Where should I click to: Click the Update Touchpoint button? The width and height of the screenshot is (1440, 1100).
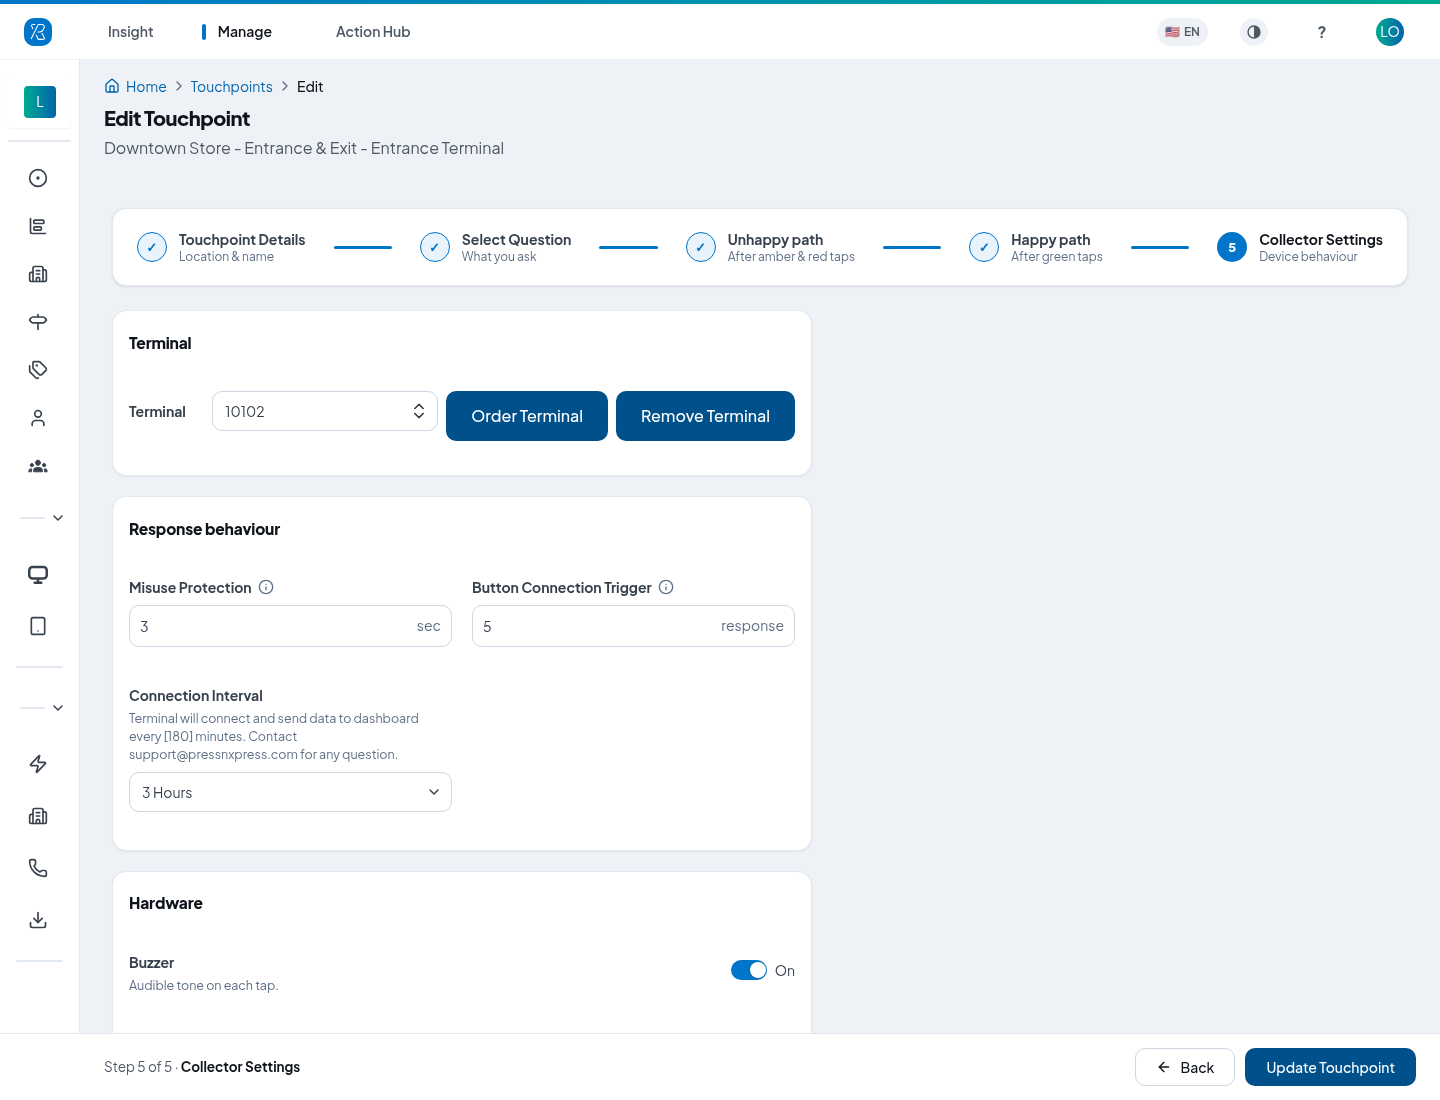(x=1330, y=1067)
